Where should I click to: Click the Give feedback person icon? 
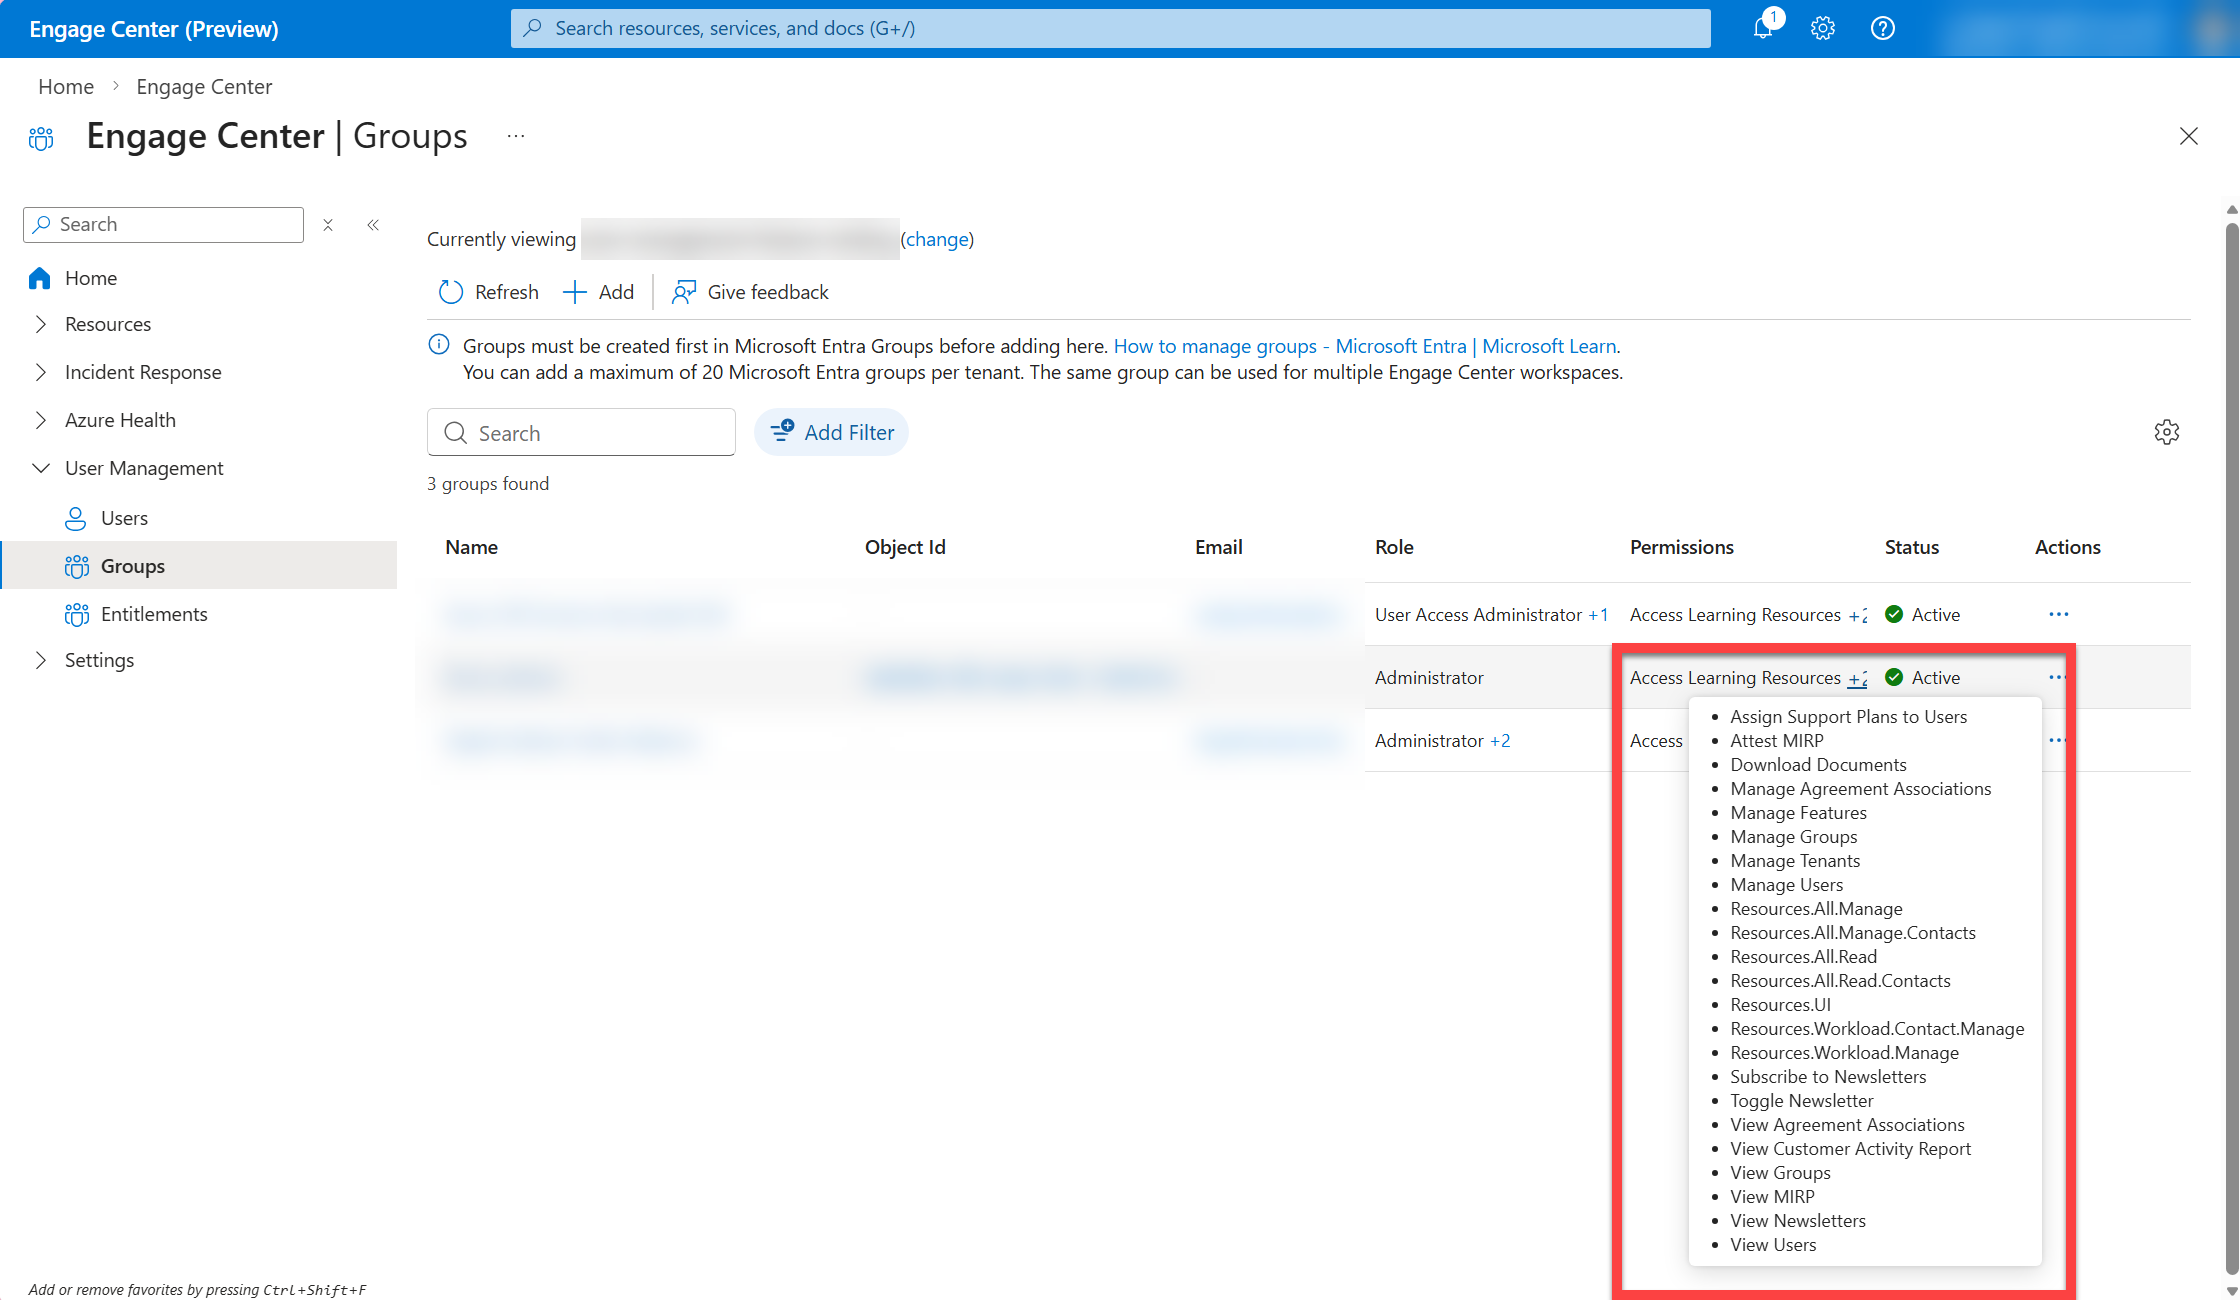click(x=684, y=292)
